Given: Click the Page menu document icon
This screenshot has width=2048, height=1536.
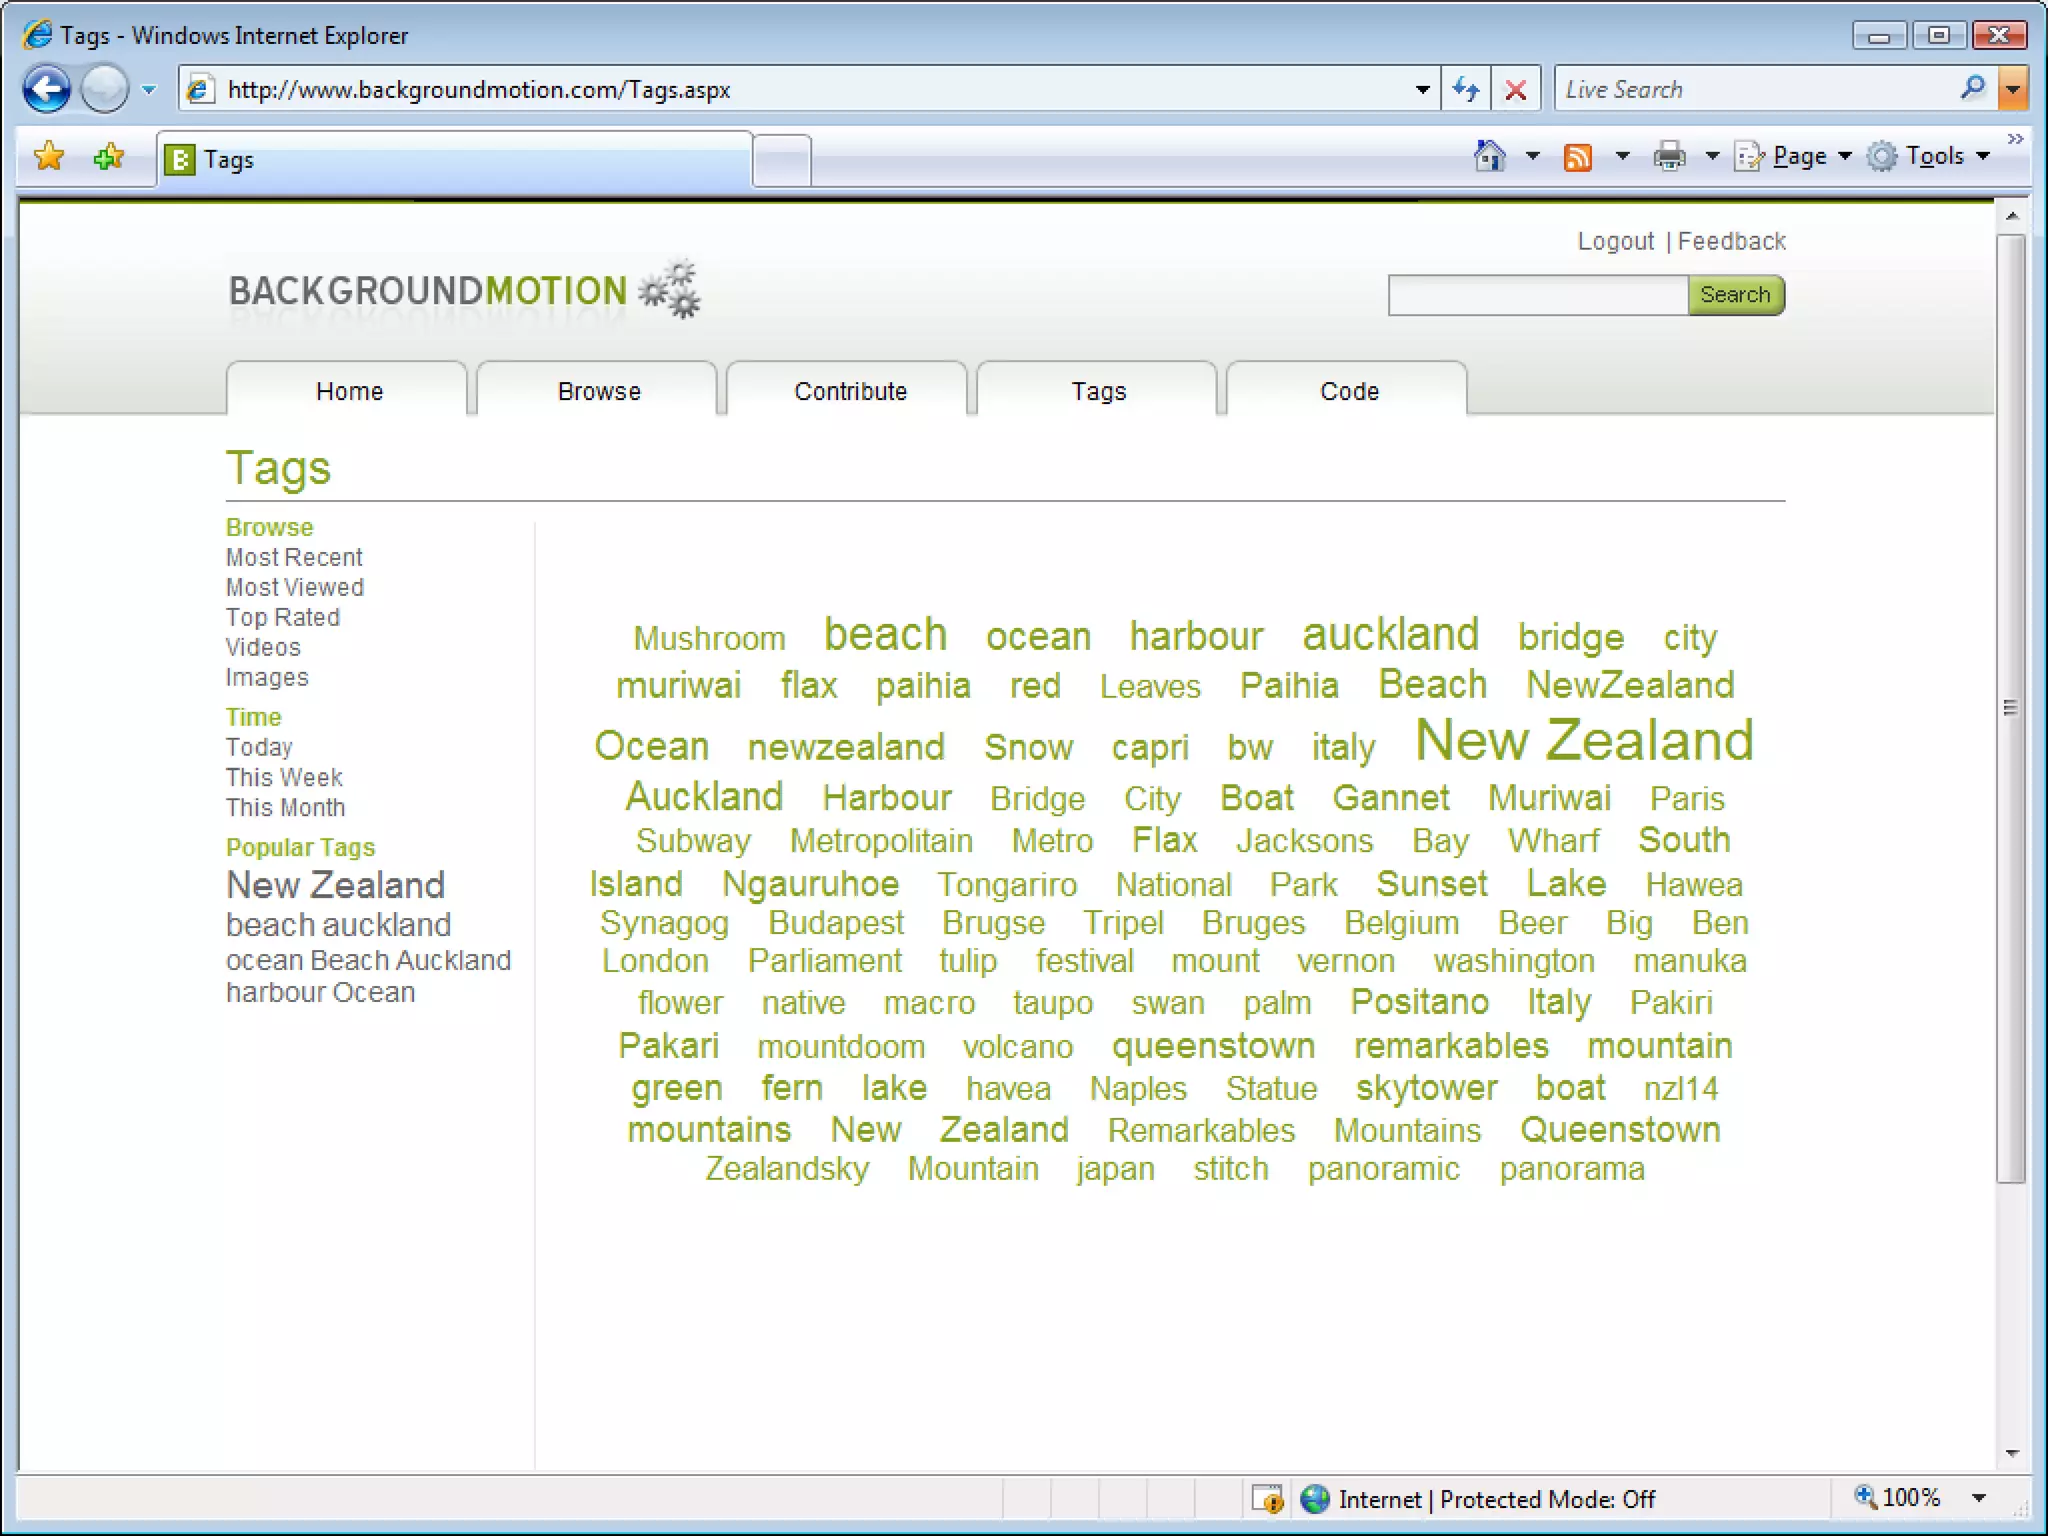Looking at the screenshot, I should pos(1749,156).
